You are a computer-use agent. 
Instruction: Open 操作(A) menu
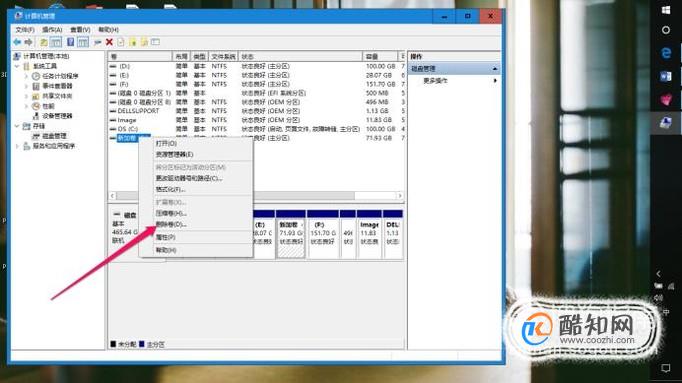click(x=52, y=30)
